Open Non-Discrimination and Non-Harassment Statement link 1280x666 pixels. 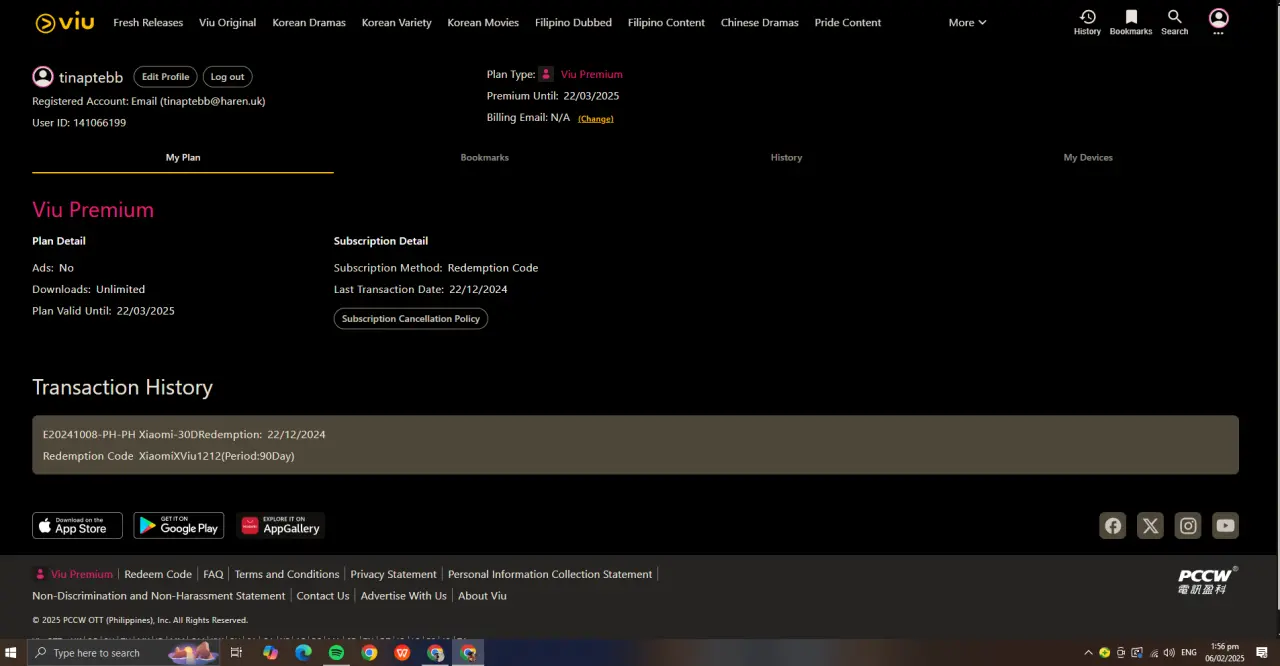[x=159, y=596]
